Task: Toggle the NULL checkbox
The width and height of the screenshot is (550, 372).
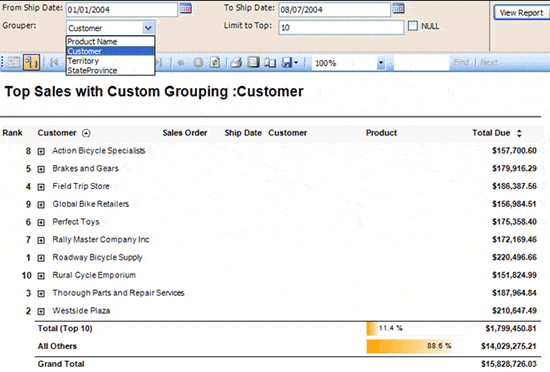Action: pyautogui.click(x=413, y=26)
